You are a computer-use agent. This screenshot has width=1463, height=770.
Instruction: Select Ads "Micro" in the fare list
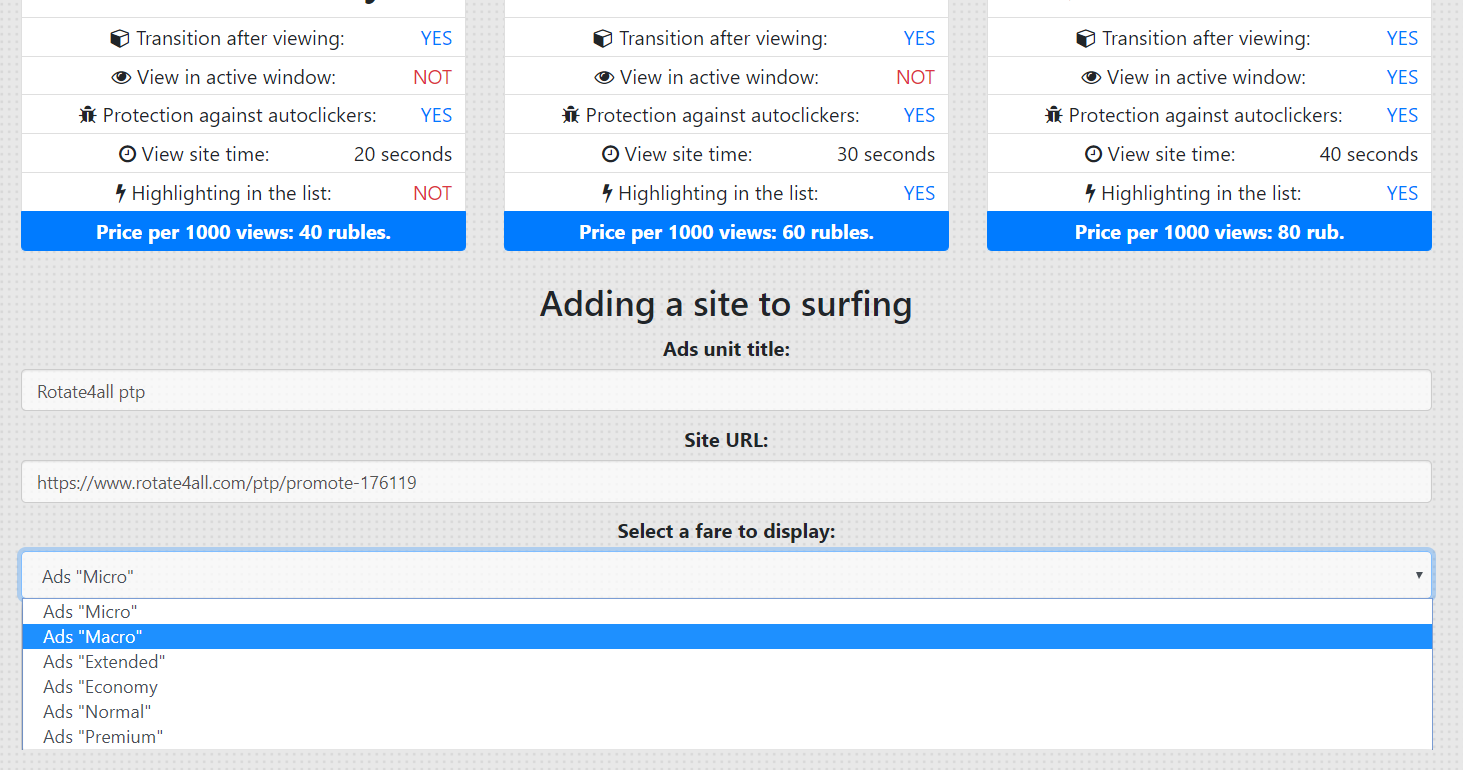90,611
